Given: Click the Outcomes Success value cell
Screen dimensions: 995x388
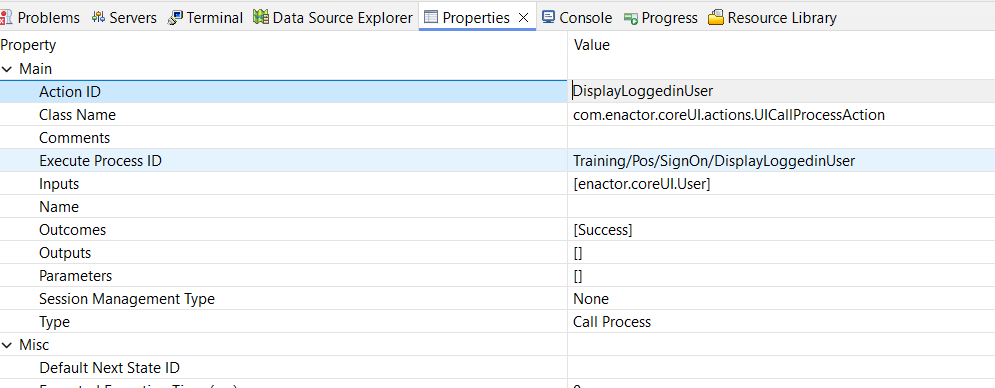Looking at the screenshot, I should pos(781,230).
